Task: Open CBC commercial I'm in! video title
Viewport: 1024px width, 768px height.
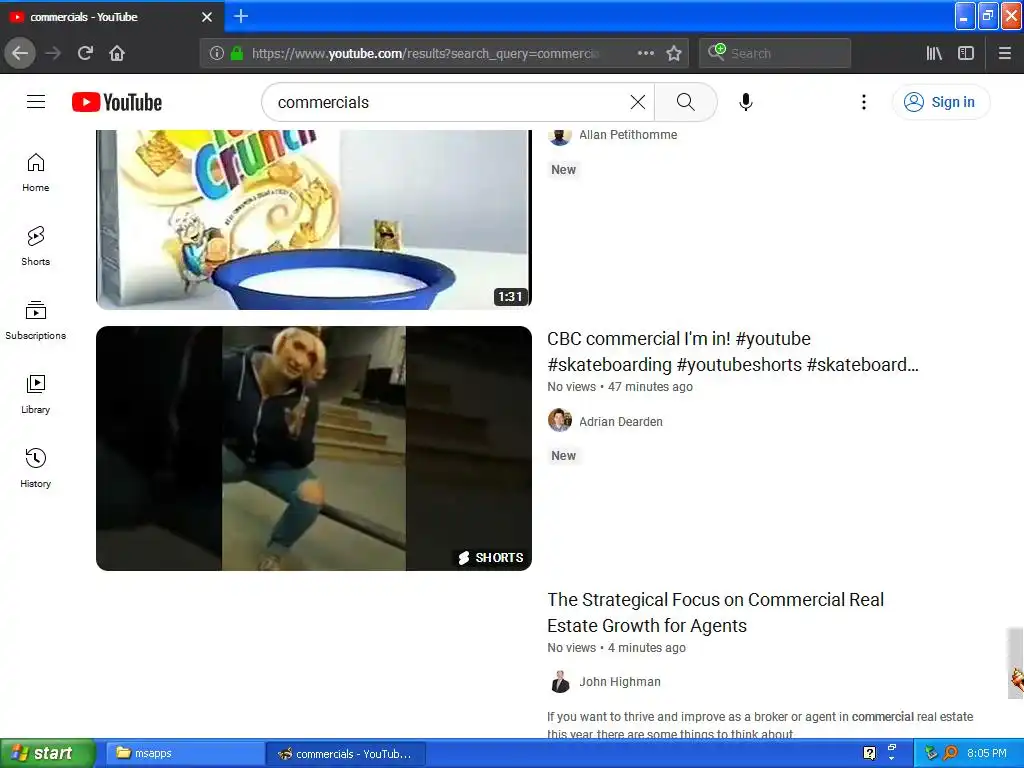Action: pos(733,351)
